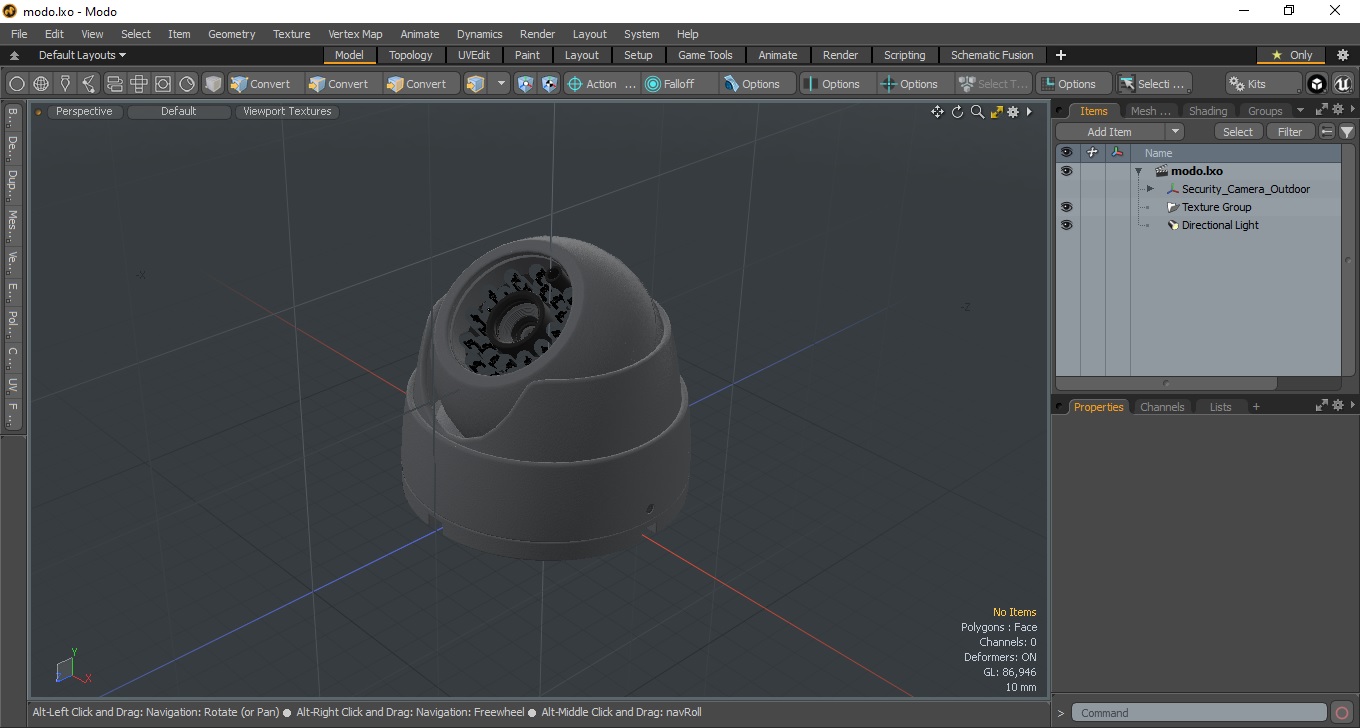Click the unfolded cube cross icon
The width and height of the screenshot is (1360, 728).
[x=139, y=84]
